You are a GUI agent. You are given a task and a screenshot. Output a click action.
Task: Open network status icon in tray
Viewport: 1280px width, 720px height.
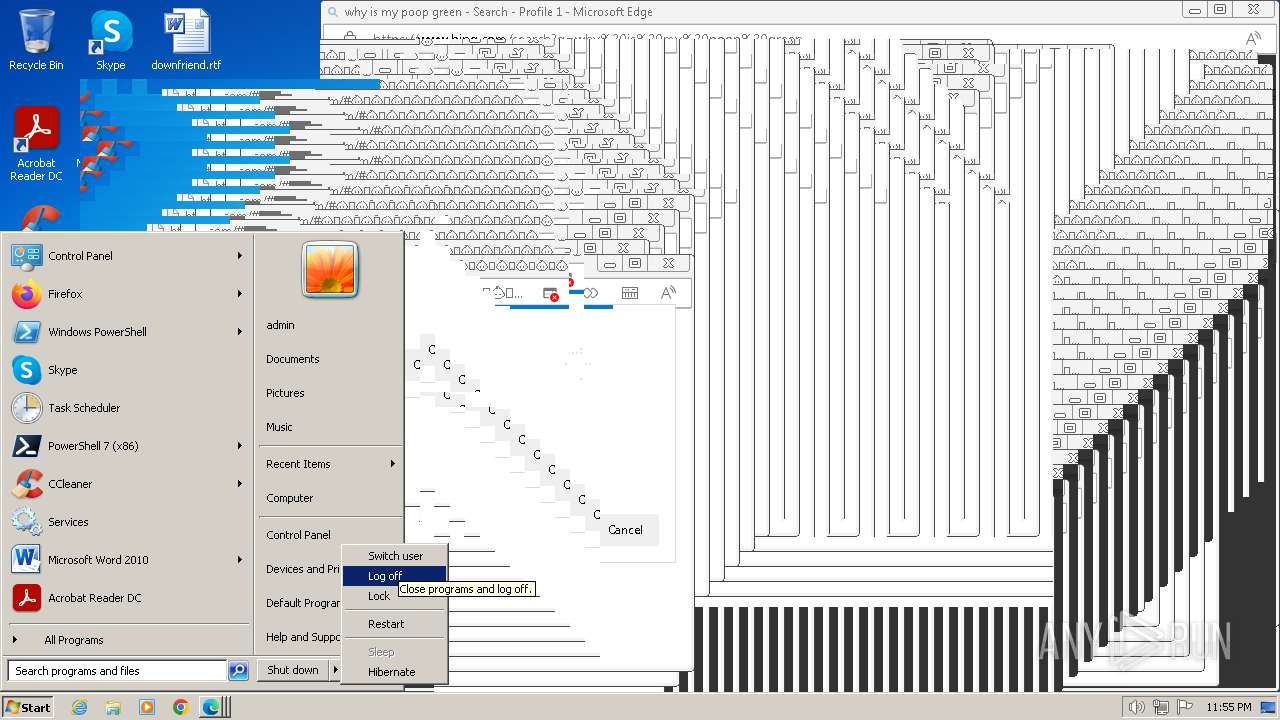(1161, 707)
